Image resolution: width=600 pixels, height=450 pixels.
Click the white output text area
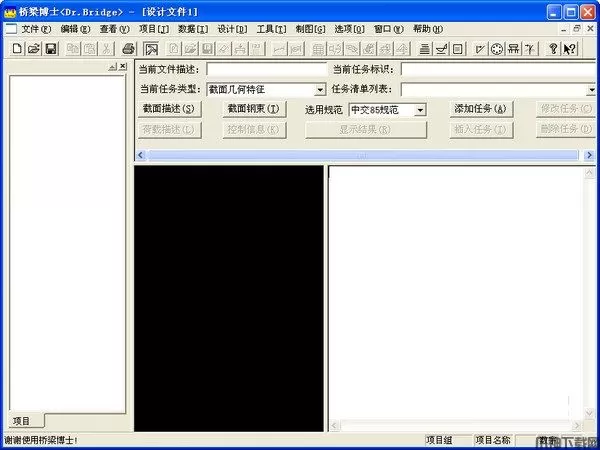pyautogui.click(x=456, y=293)
